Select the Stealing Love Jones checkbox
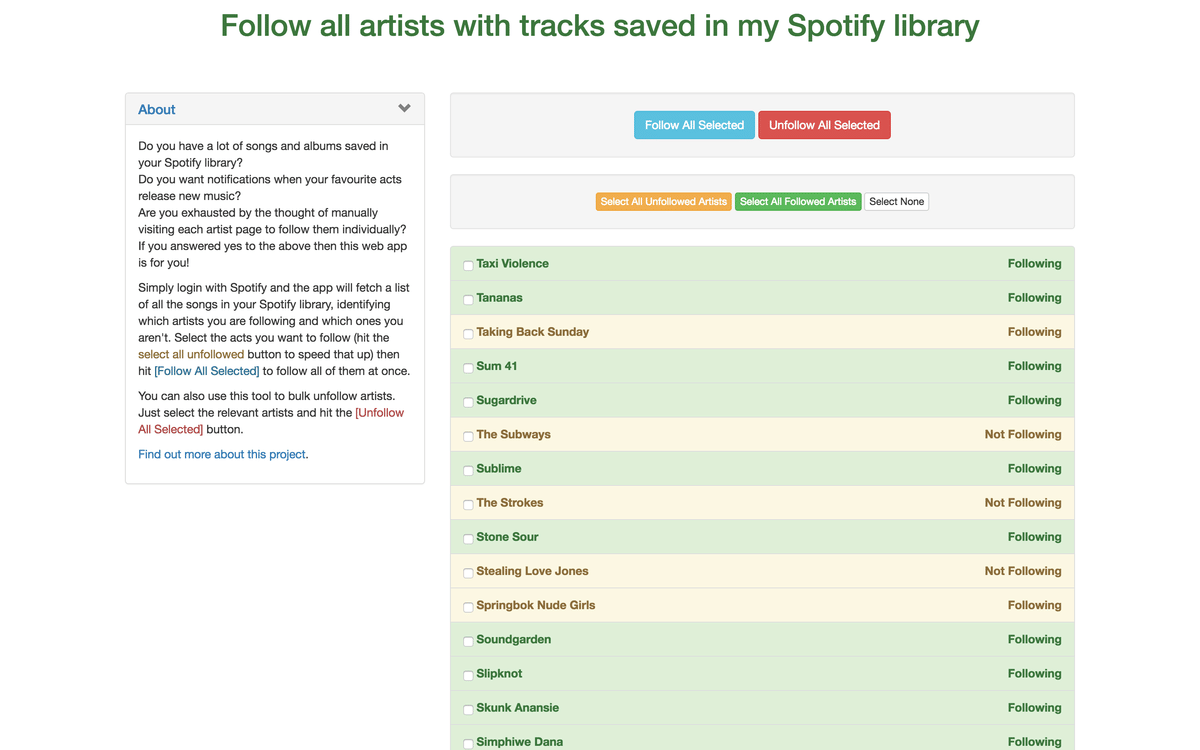Screen dimensions: 1200x750 click(468, 573)
